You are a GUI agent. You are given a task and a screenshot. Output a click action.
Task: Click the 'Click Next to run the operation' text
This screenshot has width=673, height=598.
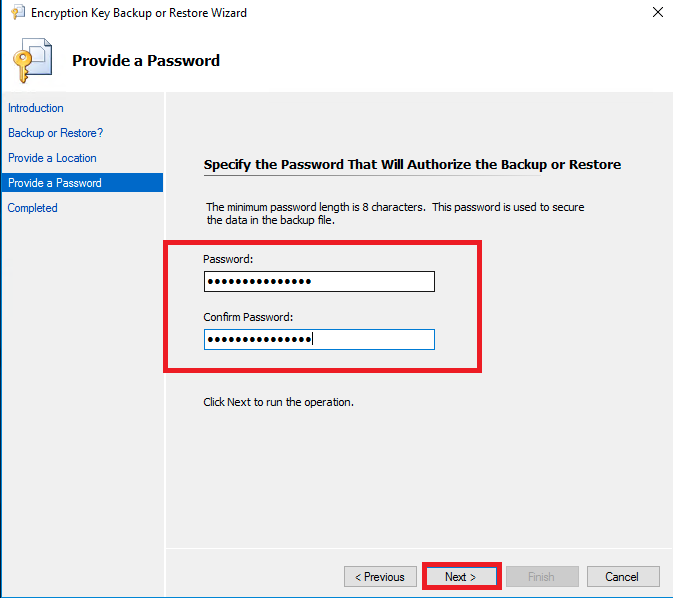point(279,402)
